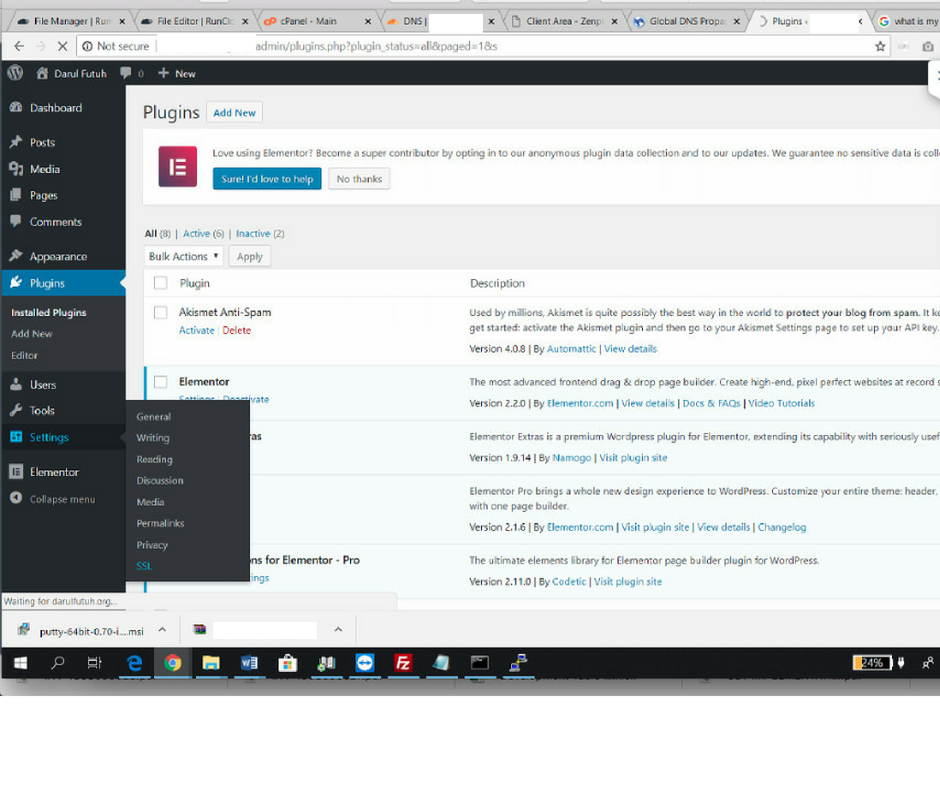Open Permalinks settings submenu item

160,523
